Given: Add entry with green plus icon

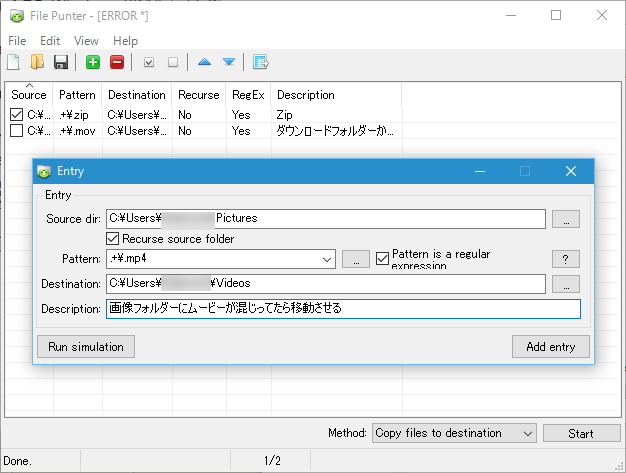Looking at the screenshot, I should tap(93, 62).
